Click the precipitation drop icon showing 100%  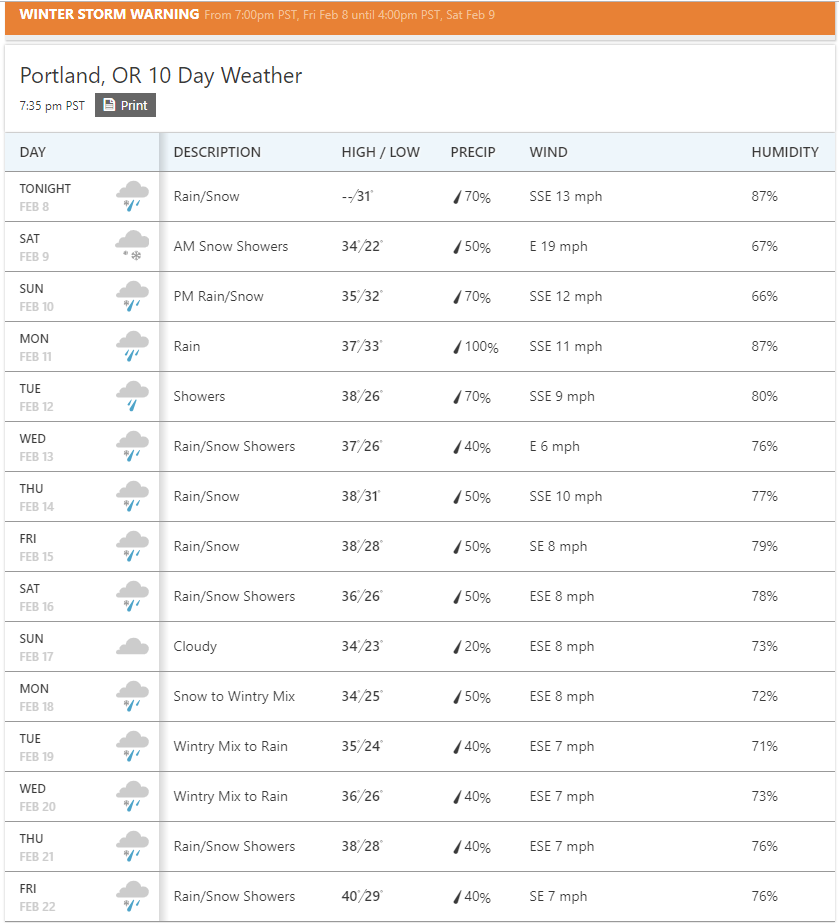tap(457, 347)
